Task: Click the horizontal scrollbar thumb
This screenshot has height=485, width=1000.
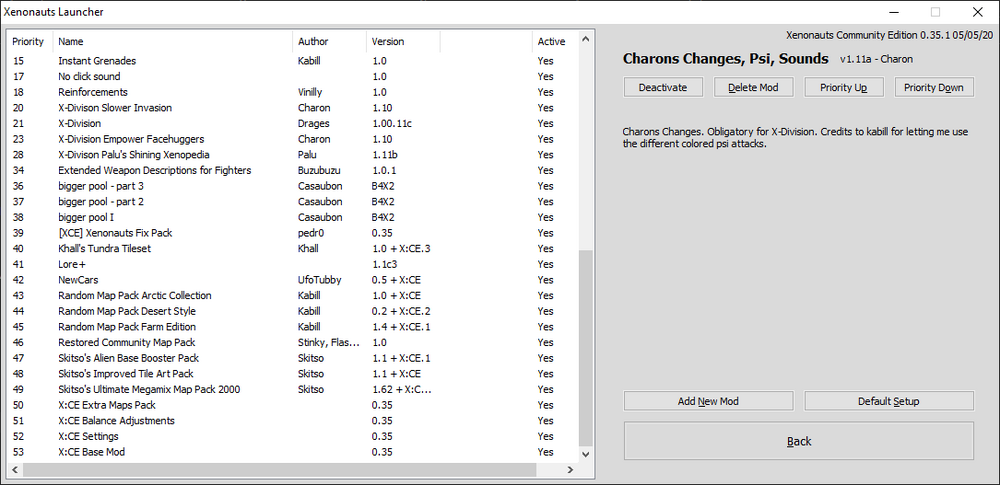Action: [x=279, y=470]
